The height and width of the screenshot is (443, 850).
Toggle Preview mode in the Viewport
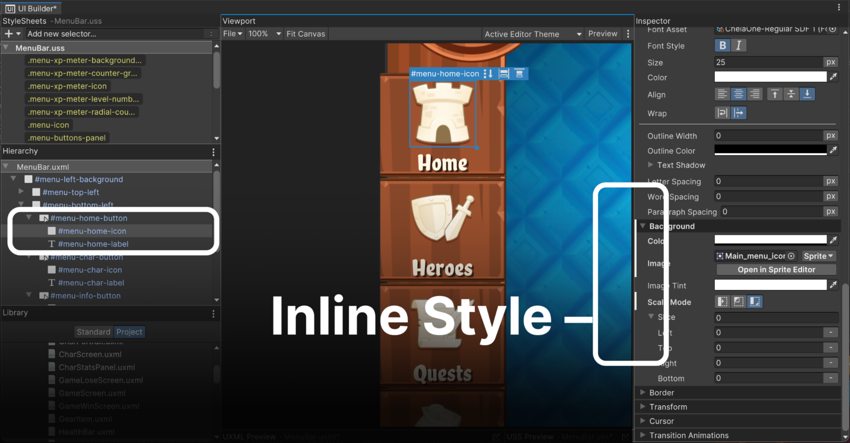[x=602, y=34]
